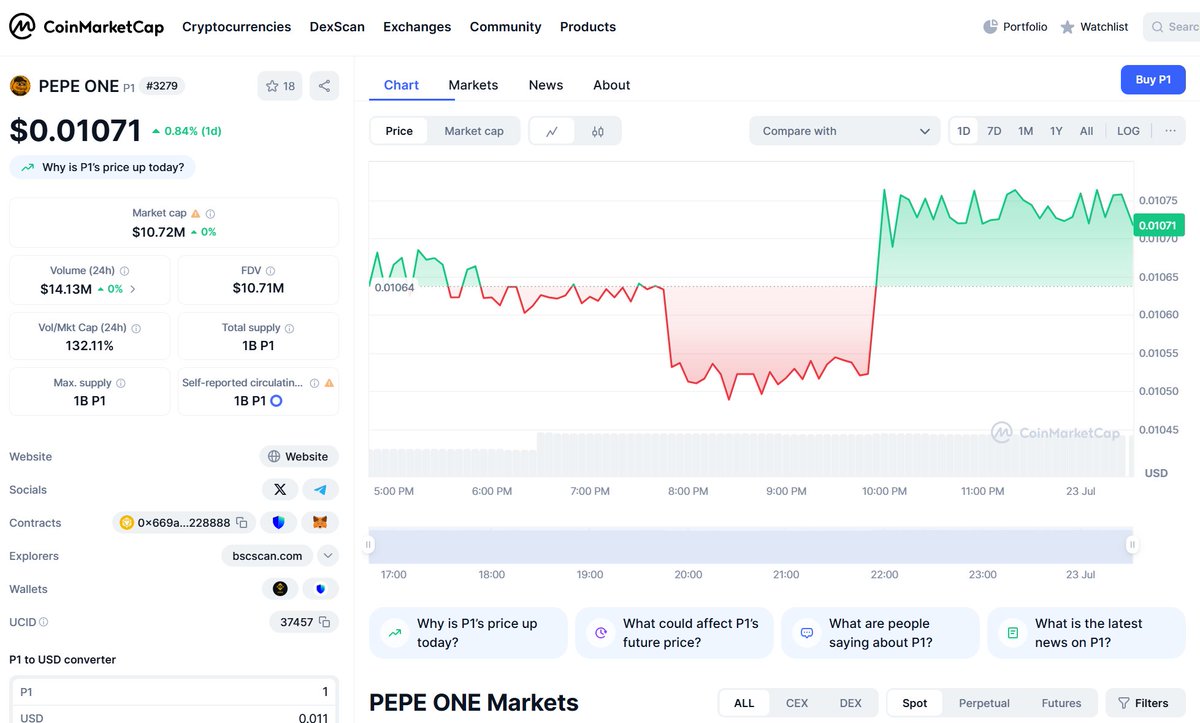Show Max. supply info icon
Image resolution: width=1200 pixels, height=723 pixels.
[x=121, y=383]
